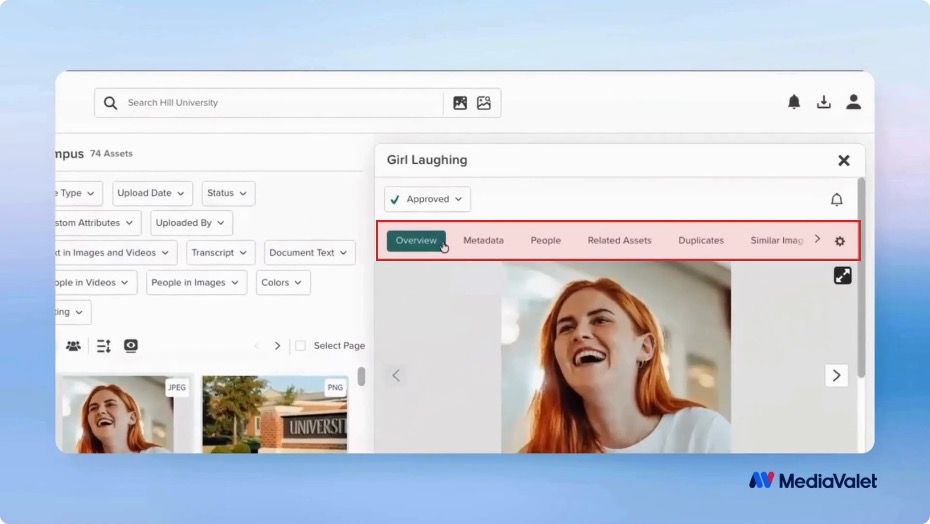Screen dimensions: 930x524
Task: Open the Approved status dropdown
Action: click(x=427, y=199)
